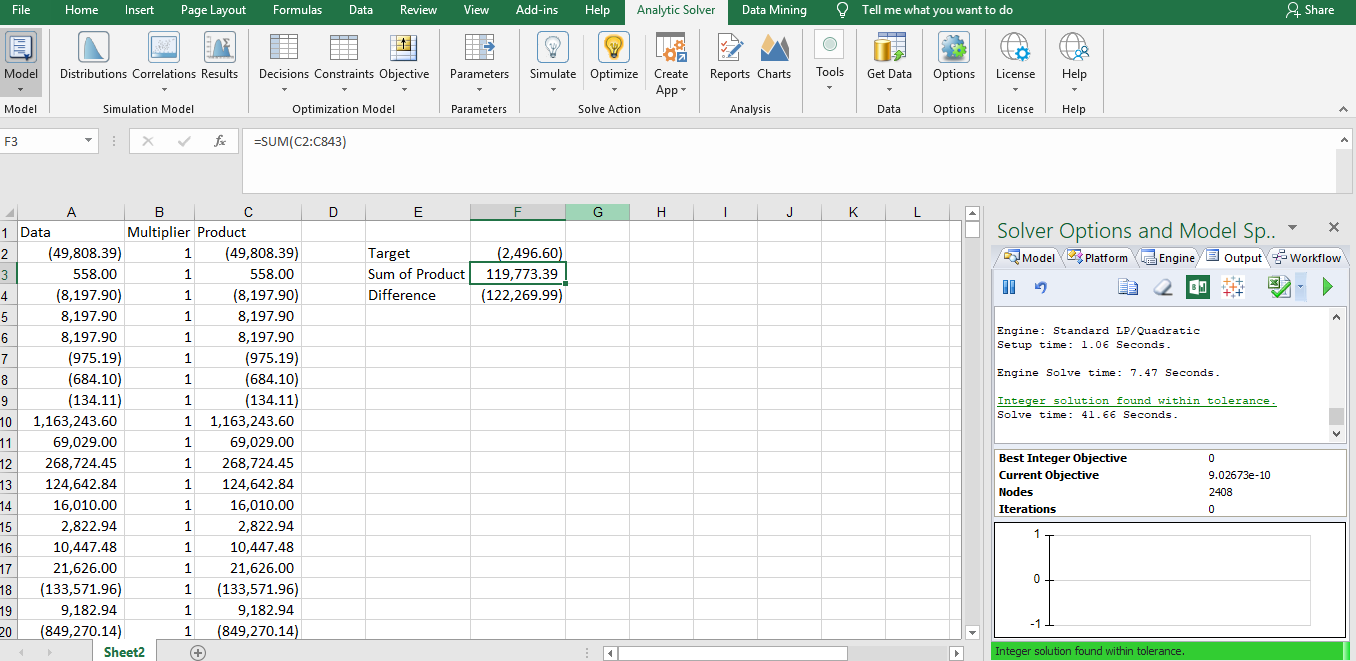Run the solver with green play button
Viewport: 1356px width, 661px height.
1328,287
